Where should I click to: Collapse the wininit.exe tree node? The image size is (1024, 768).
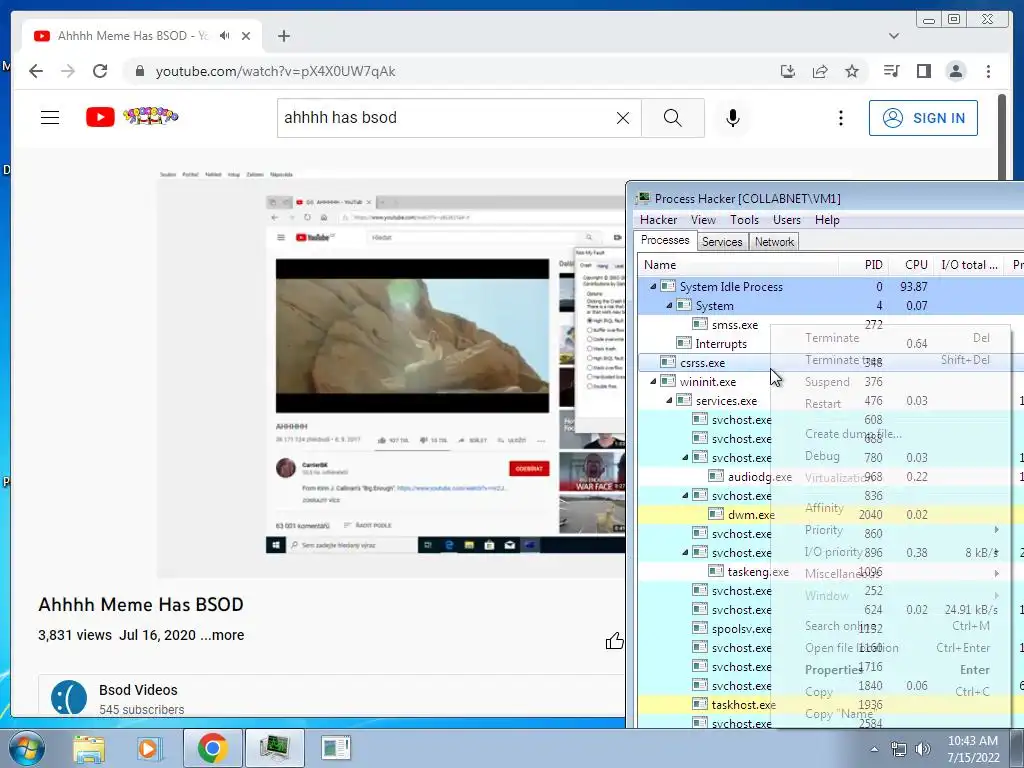coord(653,381)
